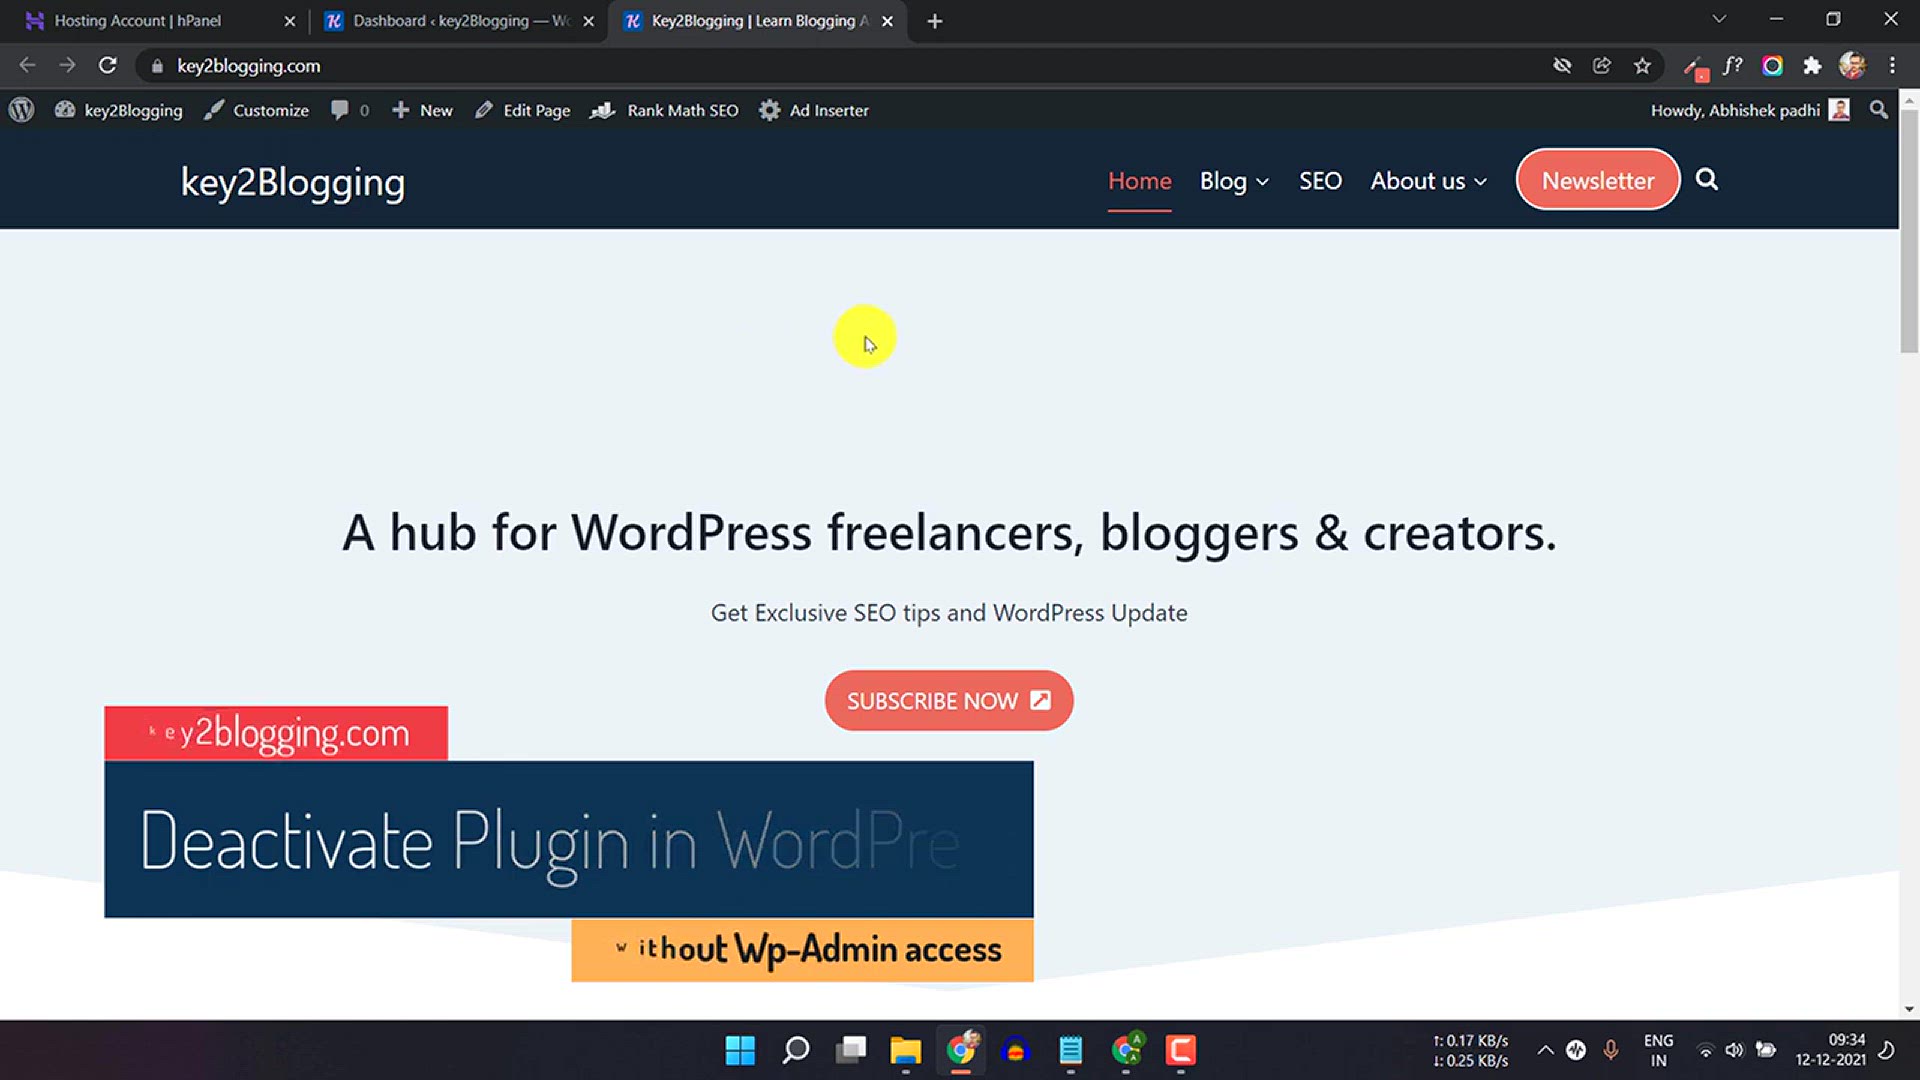Click the browser back arrow
This screenshot has height=1080, width=1920.
27,65
